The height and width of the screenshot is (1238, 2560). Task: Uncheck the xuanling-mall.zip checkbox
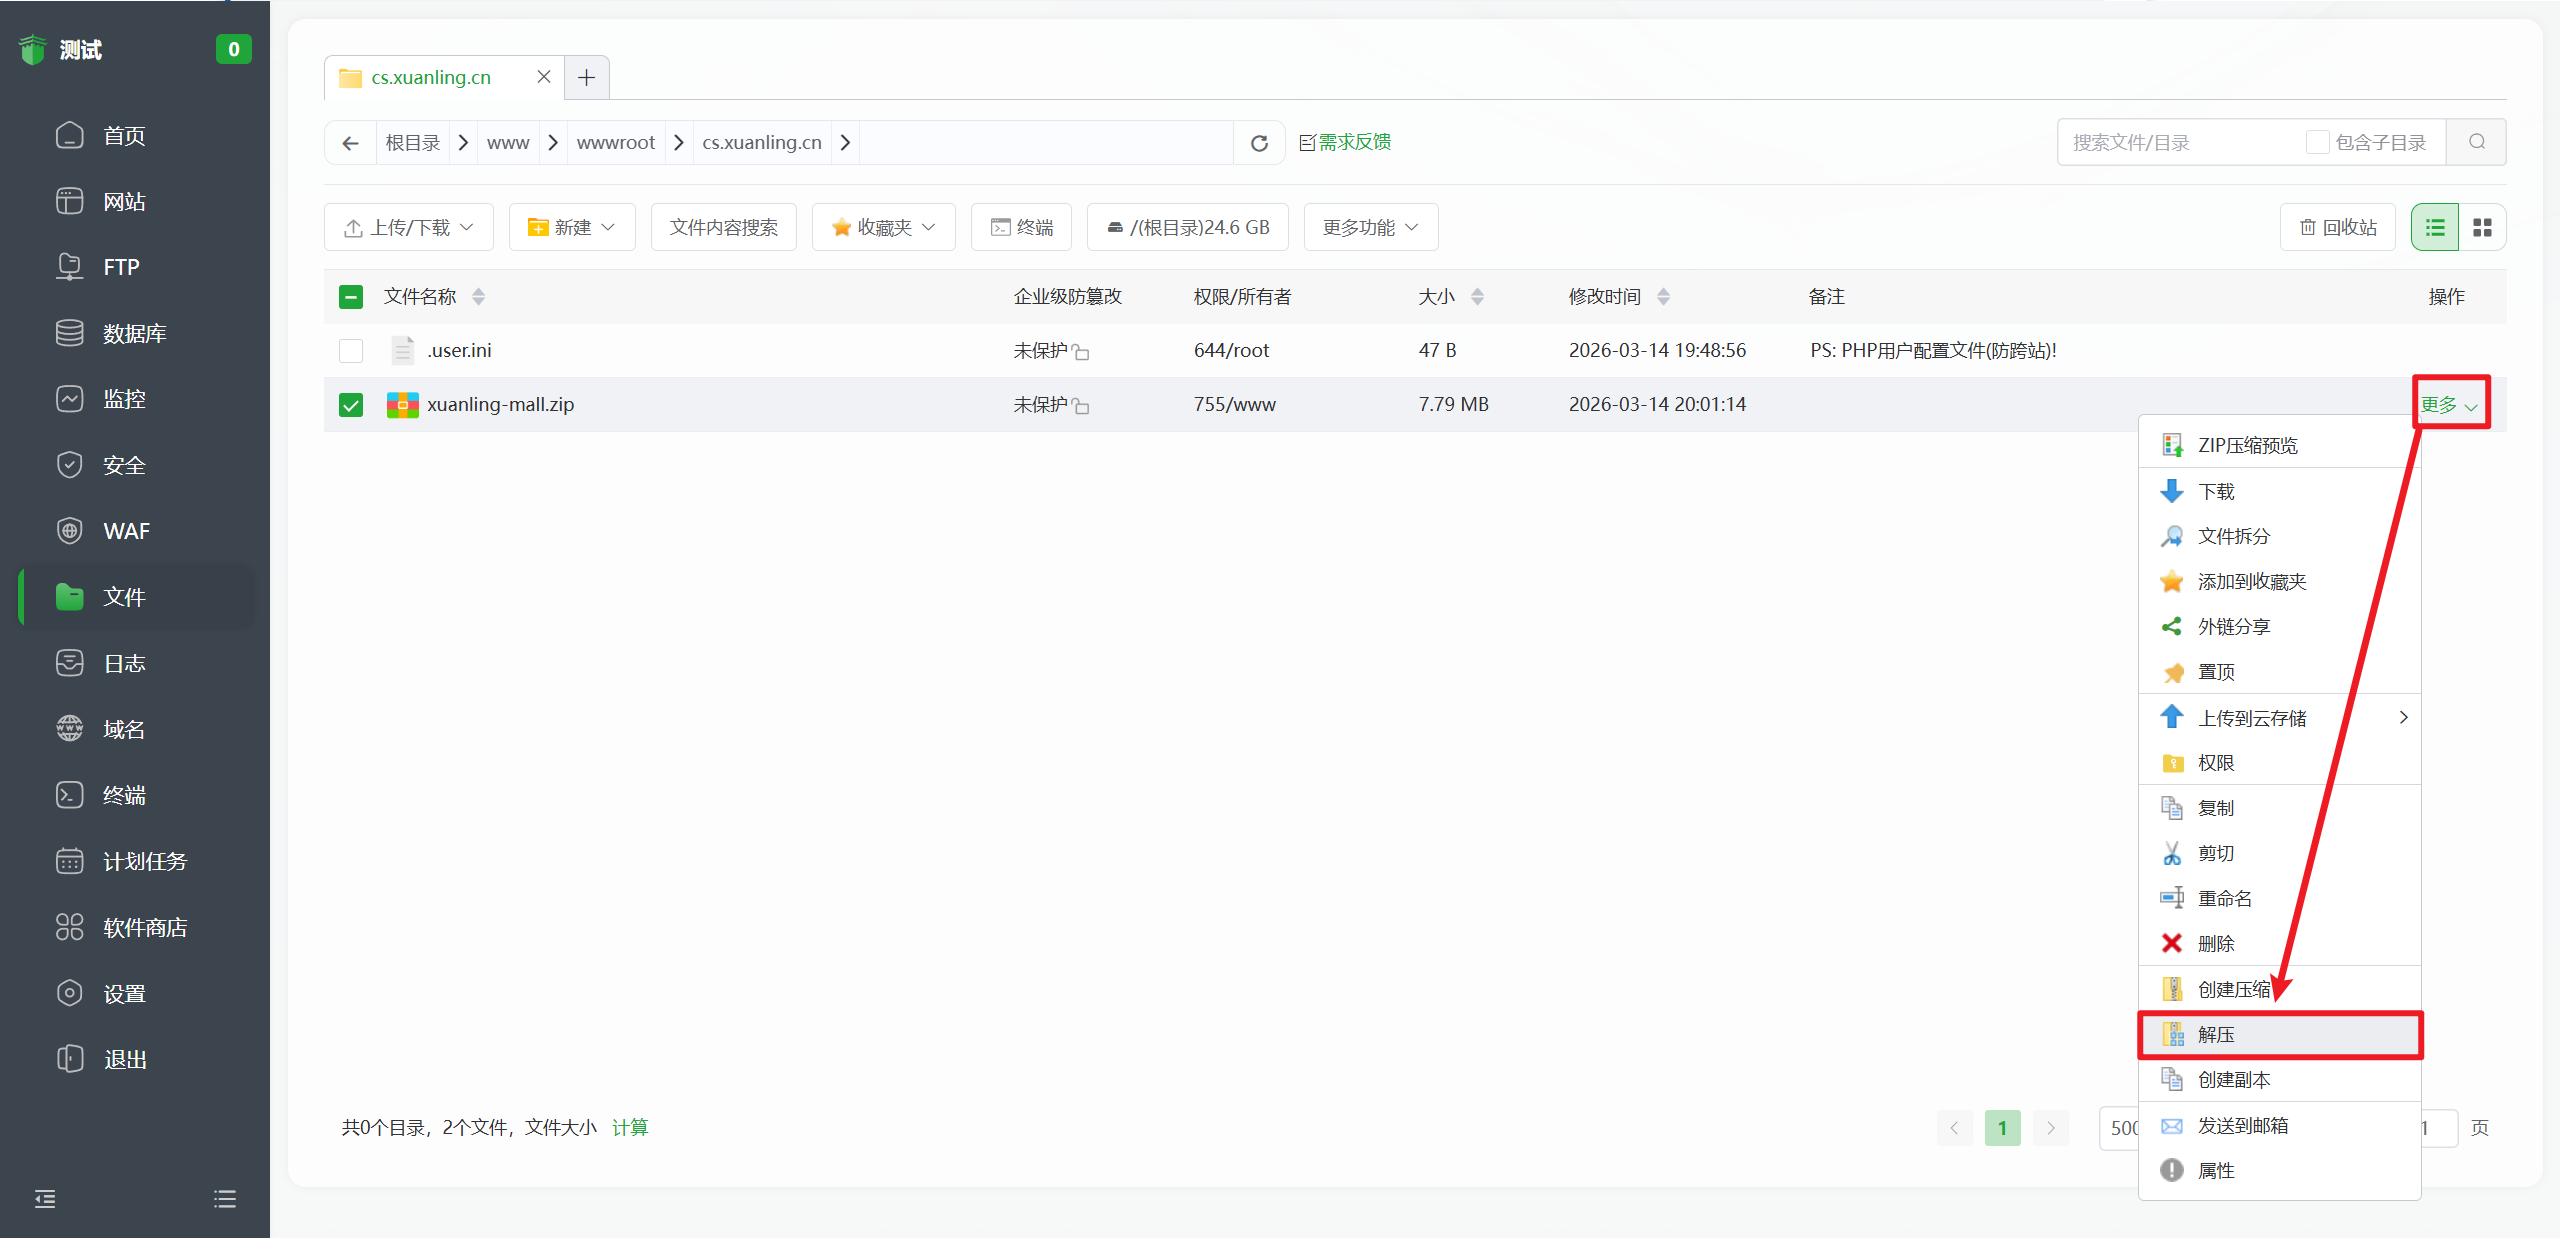point(351,405)
